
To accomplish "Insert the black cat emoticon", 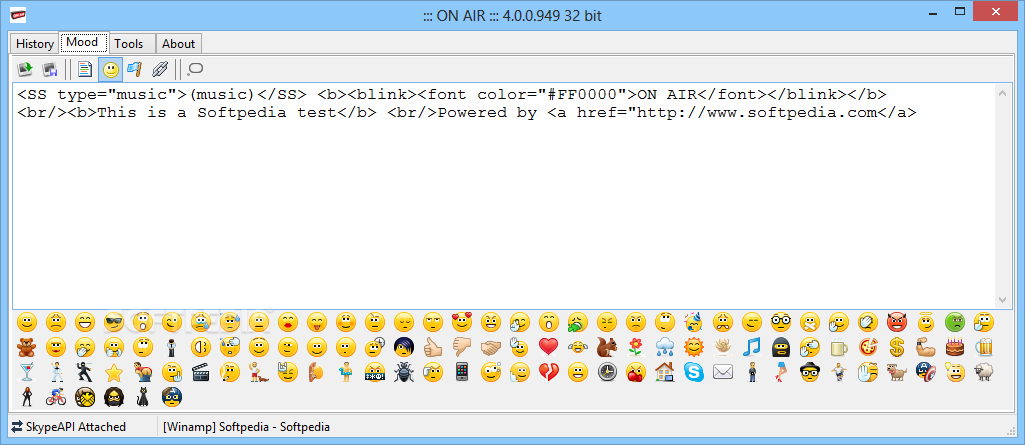I will pyautogui.click(x=143, y=395).
